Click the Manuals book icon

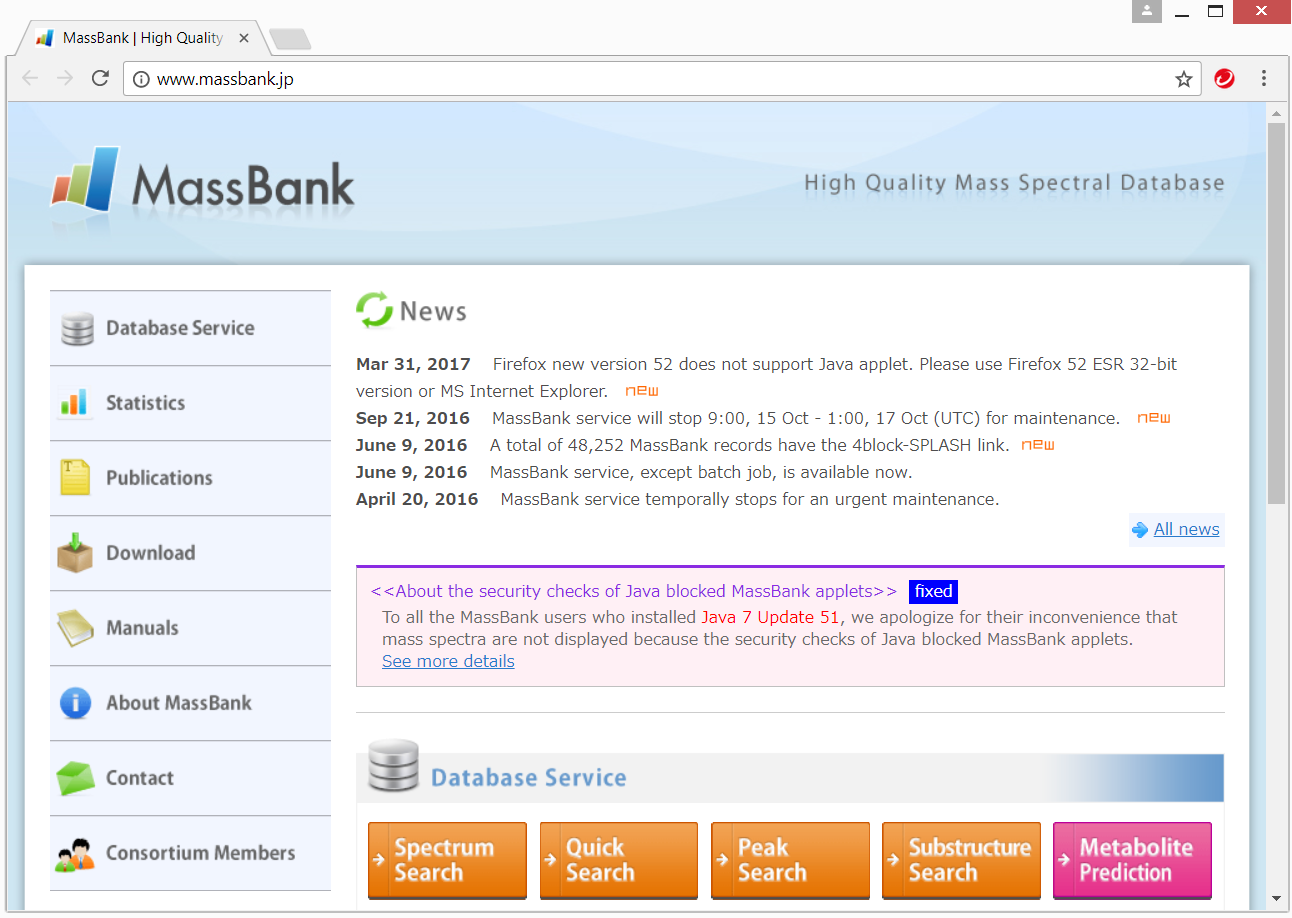click(75, 629)
